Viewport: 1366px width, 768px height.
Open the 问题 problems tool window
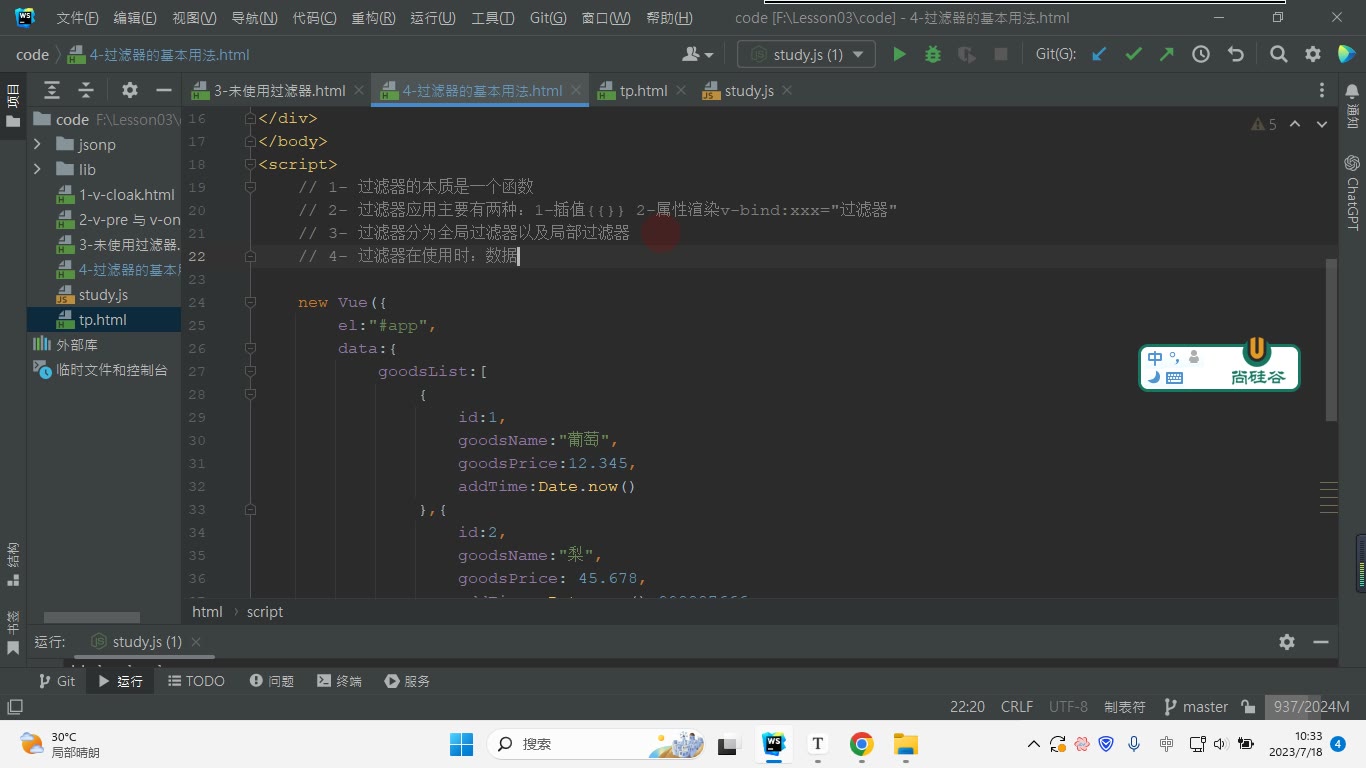click(272, 681)
